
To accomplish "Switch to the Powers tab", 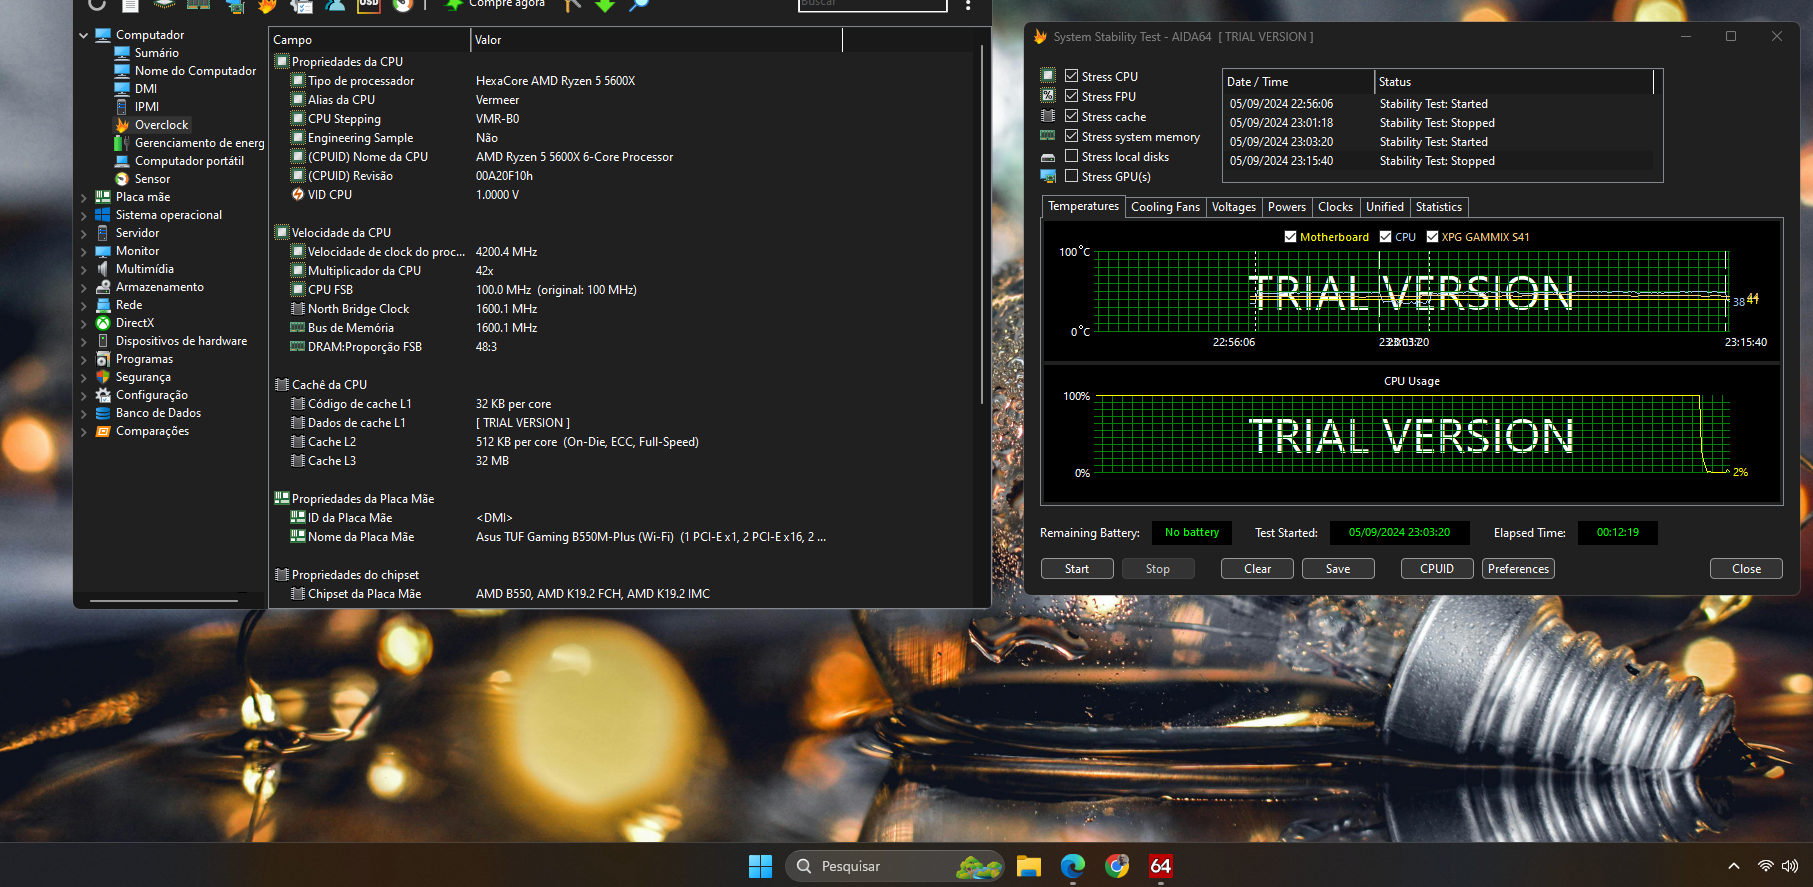I will pyautogui.click(x=1287, y=207).
